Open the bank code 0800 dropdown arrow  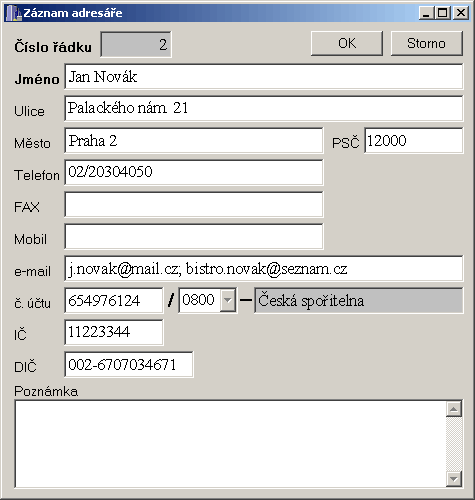pyautogui.click(x=228, y=300)
